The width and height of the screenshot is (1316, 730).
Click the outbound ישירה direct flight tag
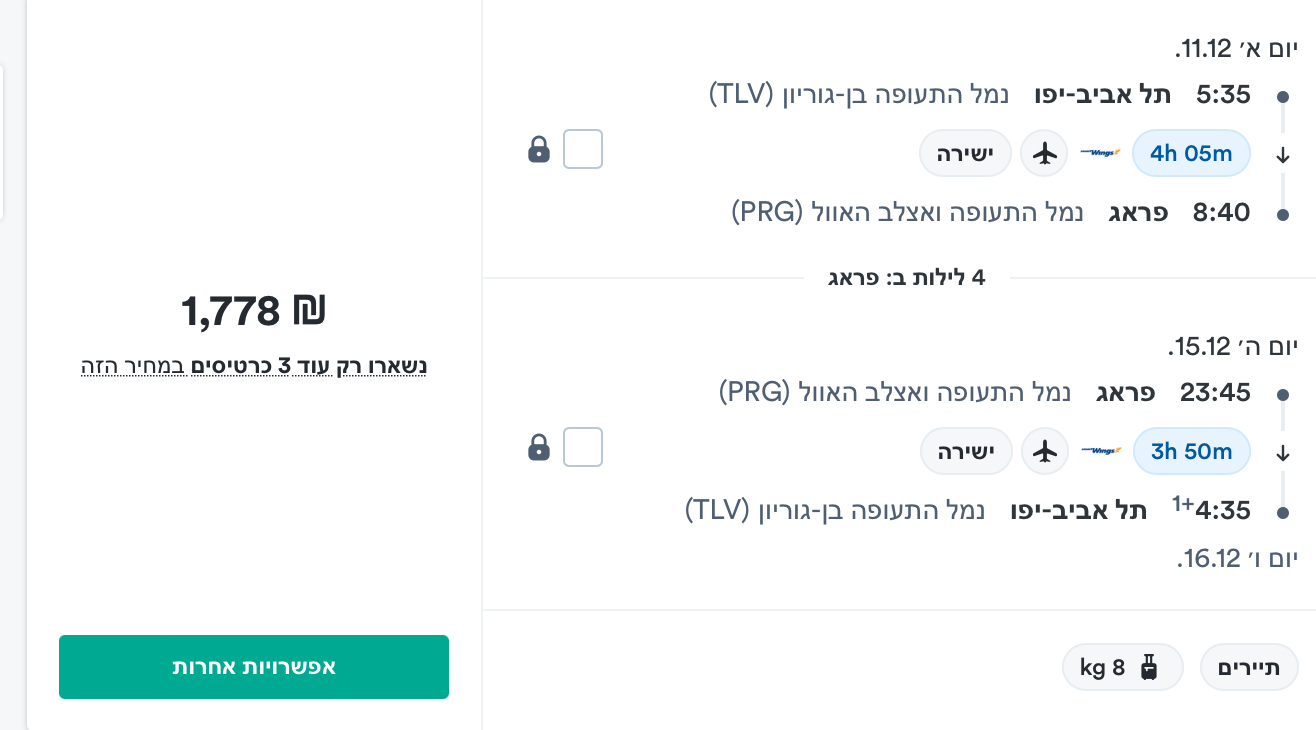click(965, 153)
